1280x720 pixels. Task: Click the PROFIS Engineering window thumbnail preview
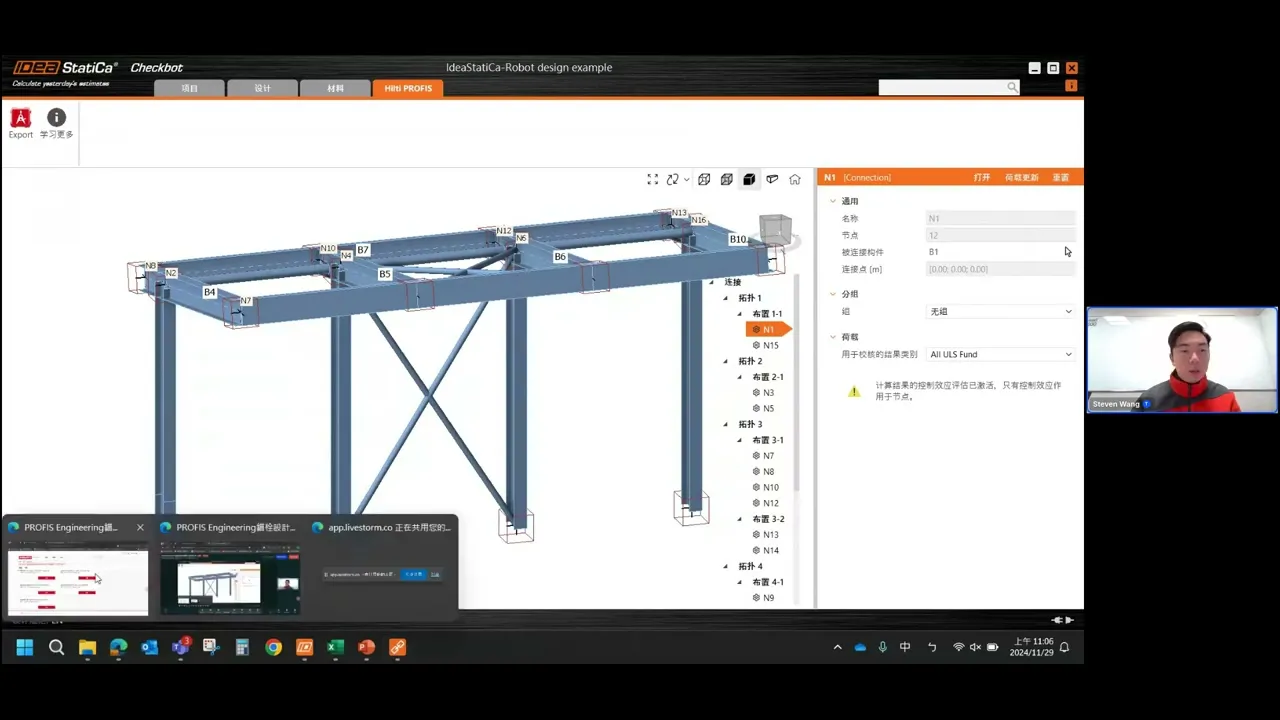coord(78,580)
